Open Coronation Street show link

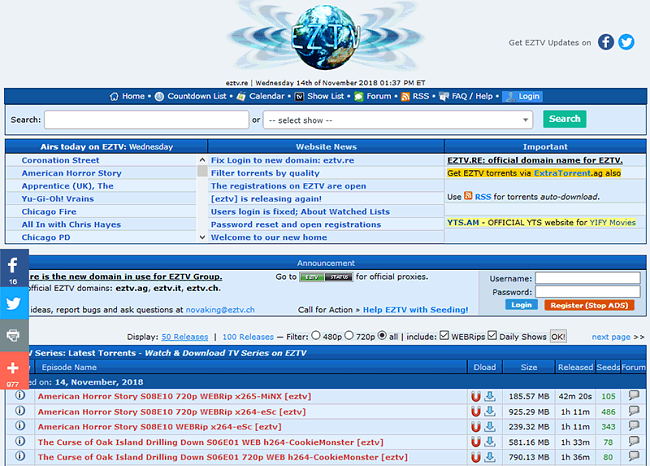point(61,160)
